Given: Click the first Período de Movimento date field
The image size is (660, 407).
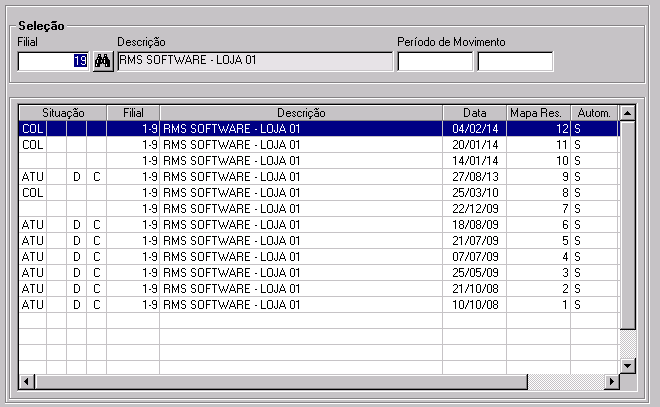Looking at the screenshot, I should click(x=435, y=61).
